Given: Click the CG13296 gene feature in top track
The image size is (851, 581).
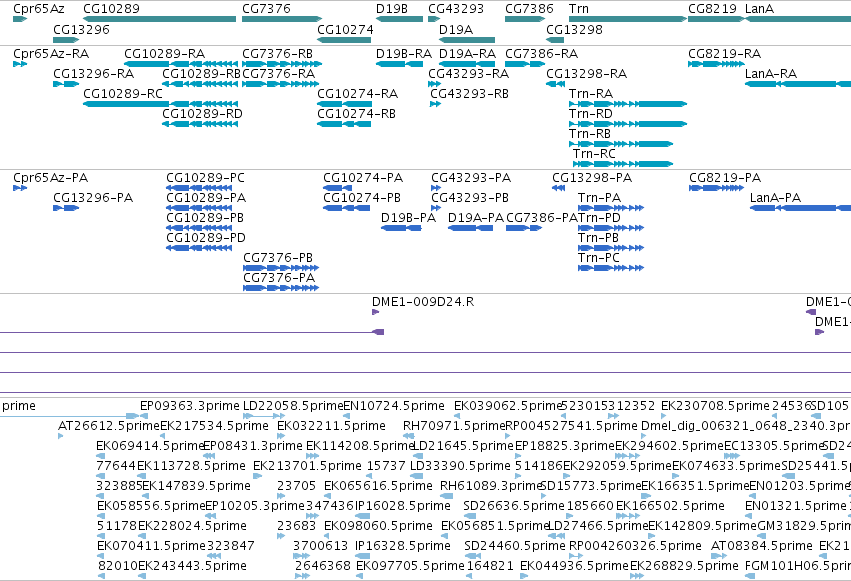Looking at the screenshot, I should (66, 40).
